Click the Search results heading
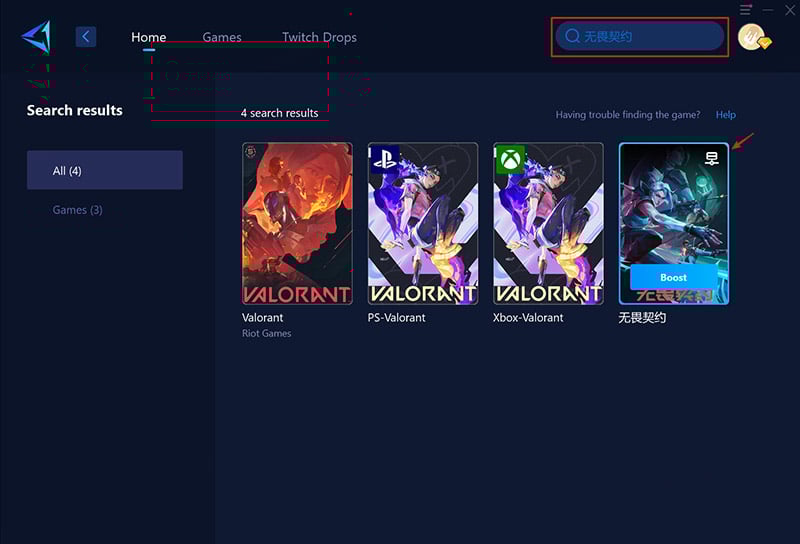 pos(74,110)
